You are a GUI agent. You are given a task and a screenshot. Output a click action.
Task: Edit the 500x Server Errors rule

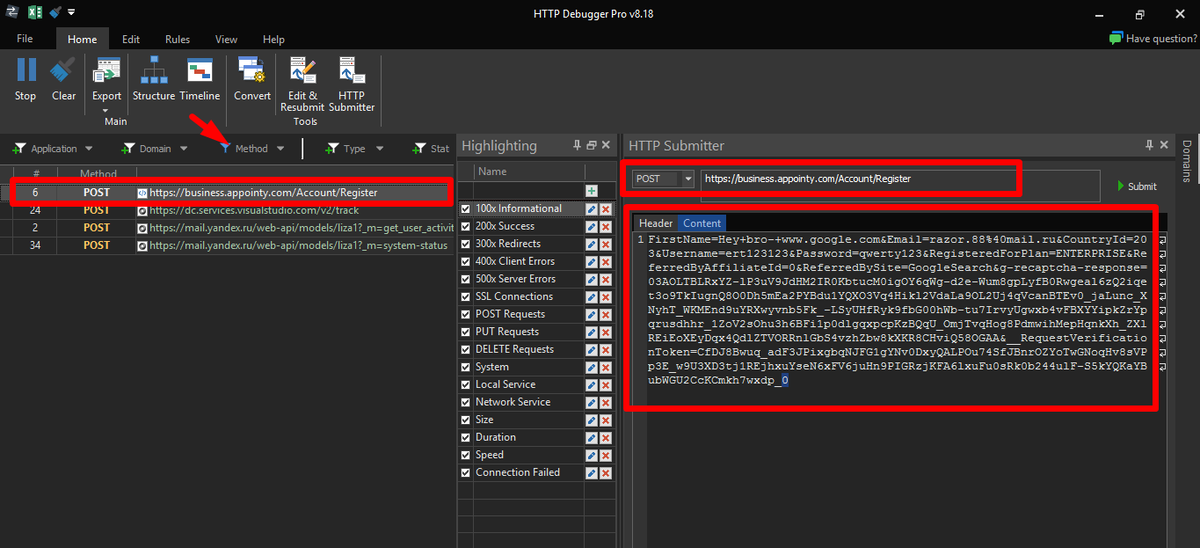tap(592, 279)
